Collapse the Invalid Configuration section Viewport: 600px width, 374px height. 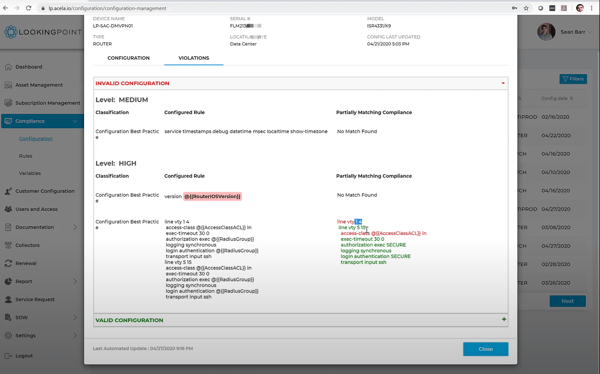coord(503,83)
